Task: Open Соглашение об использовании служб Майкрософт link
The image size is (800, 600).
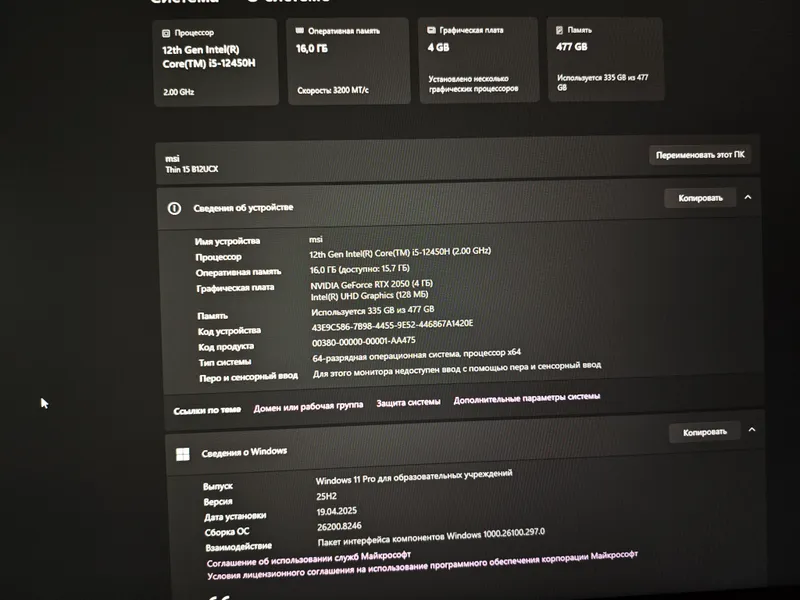Action: point(309,559)
